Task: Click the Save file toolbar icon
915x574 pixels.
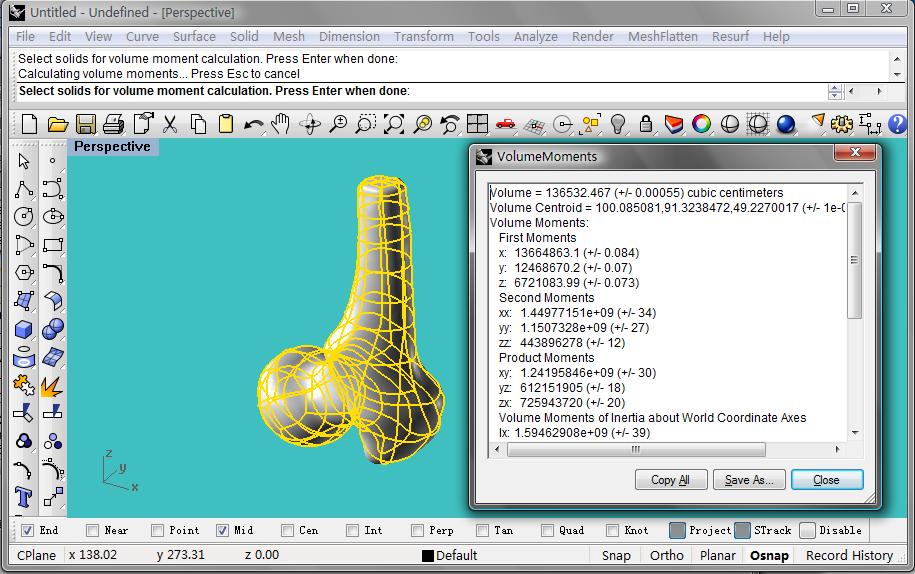Action: point(86,124)
